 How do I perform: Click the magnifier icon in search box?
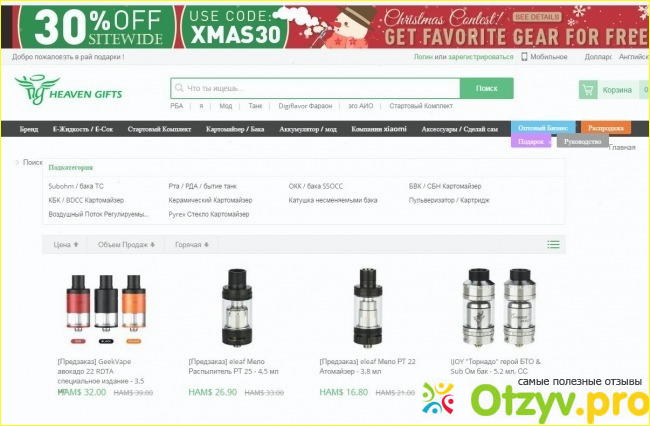(179, 88)
